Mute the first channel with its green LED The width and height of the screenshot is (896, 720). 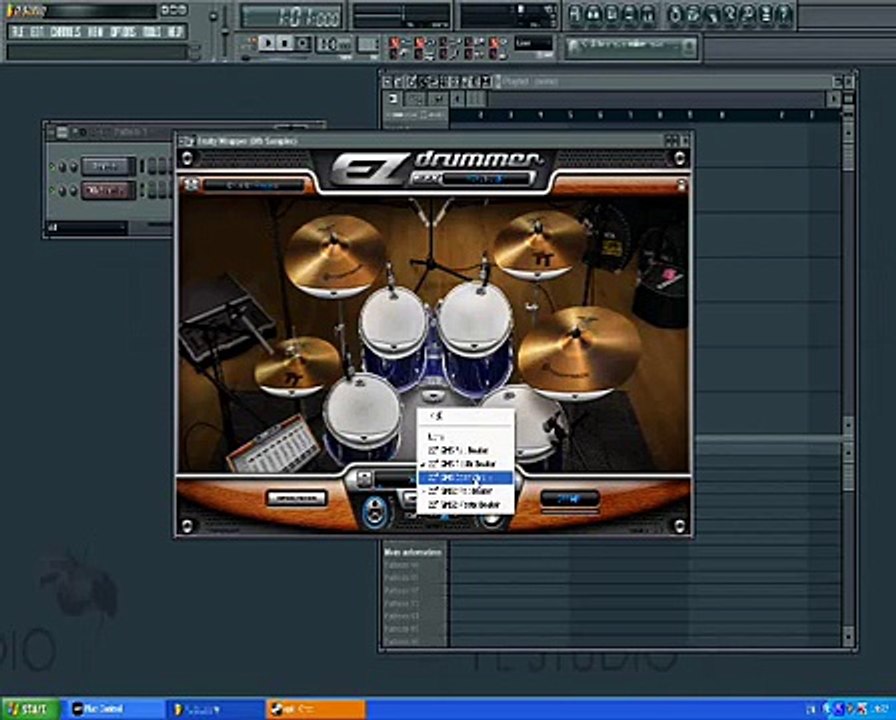[52, 167]
